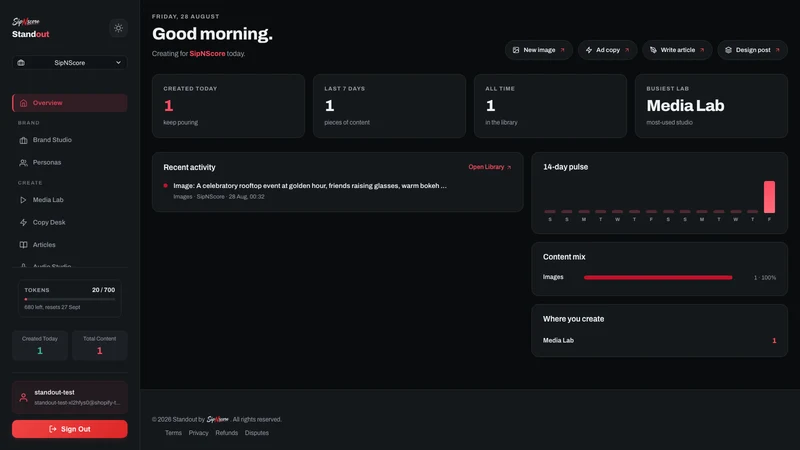Open the All Time stat card
The height and width of the screenshot is (450, 800).
(550, 106)
